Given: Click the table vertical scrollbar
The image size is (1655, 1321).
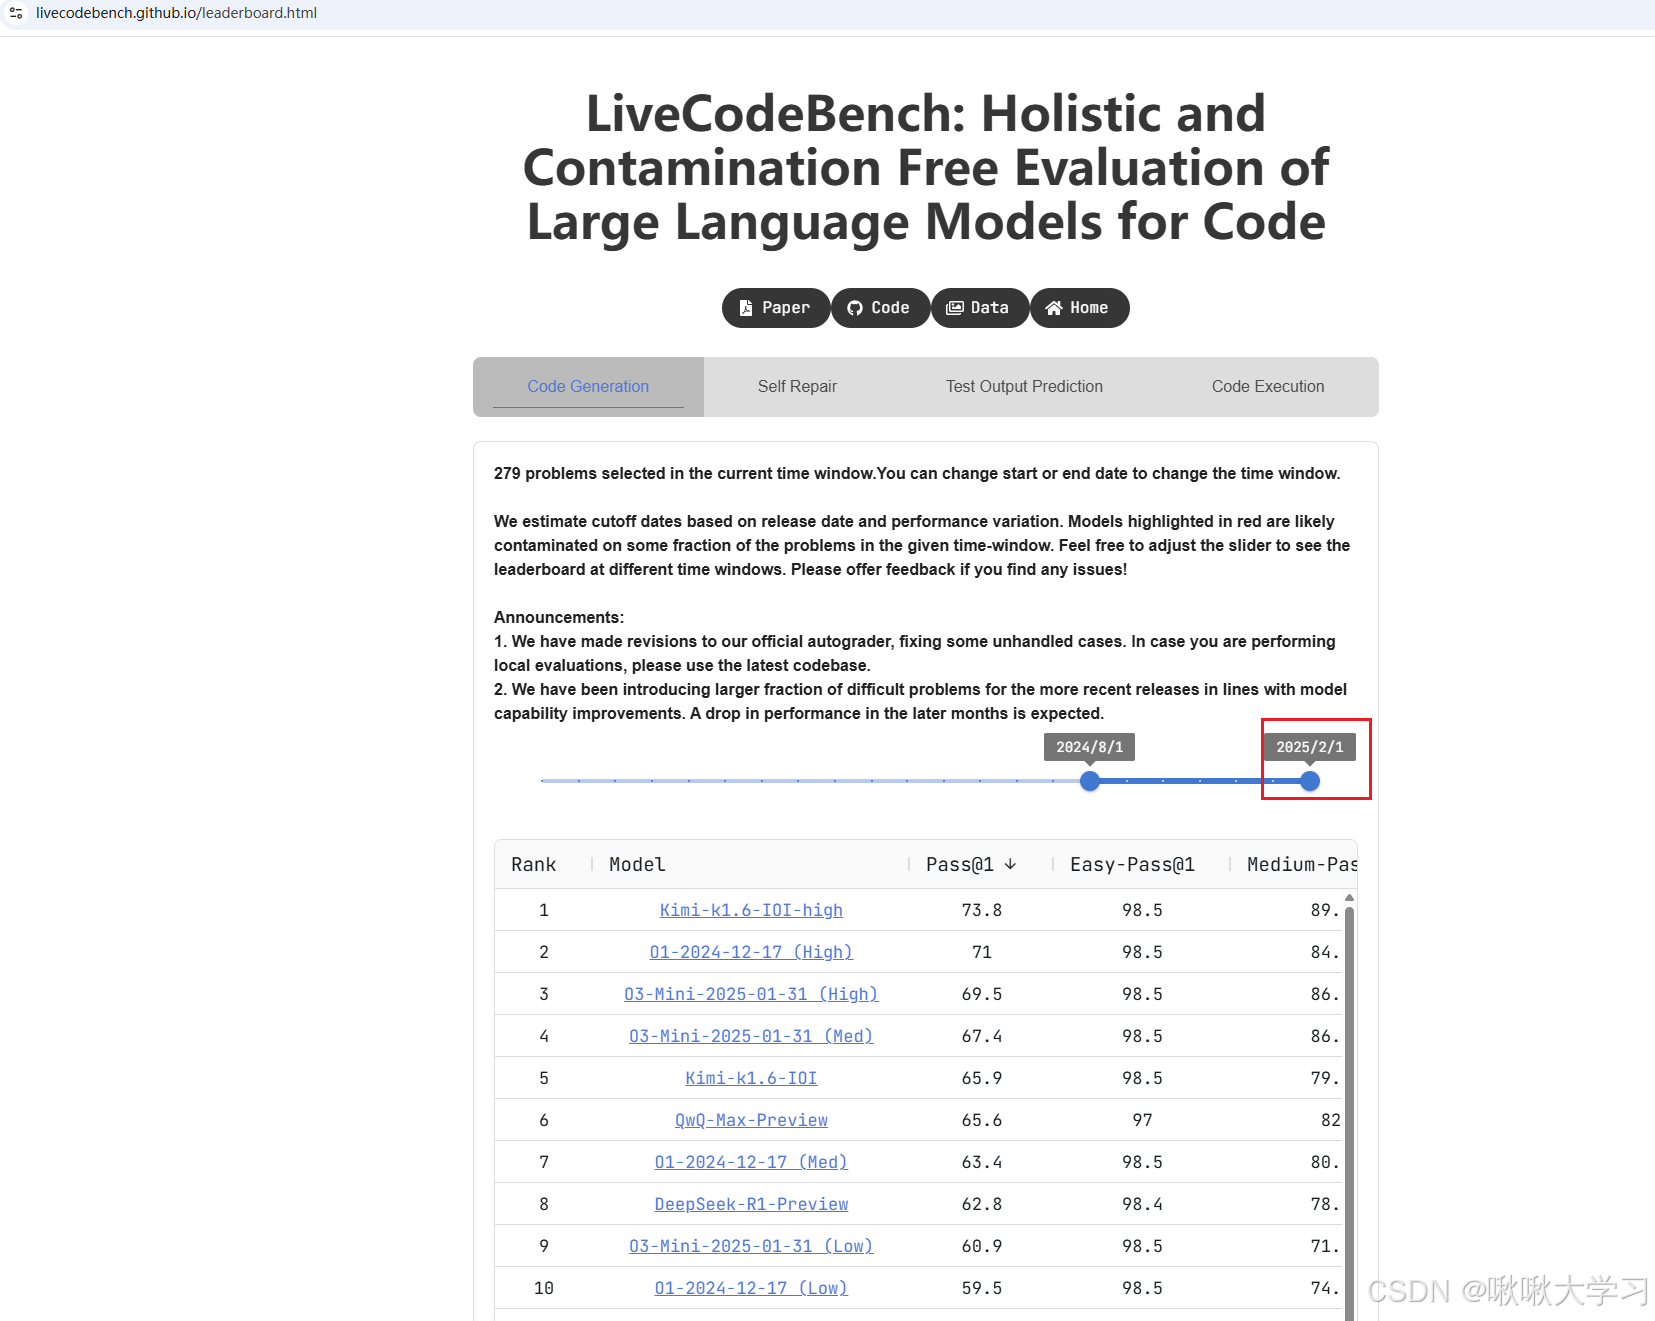Looking at the screenshot, I should (x=1349, y=1112).
